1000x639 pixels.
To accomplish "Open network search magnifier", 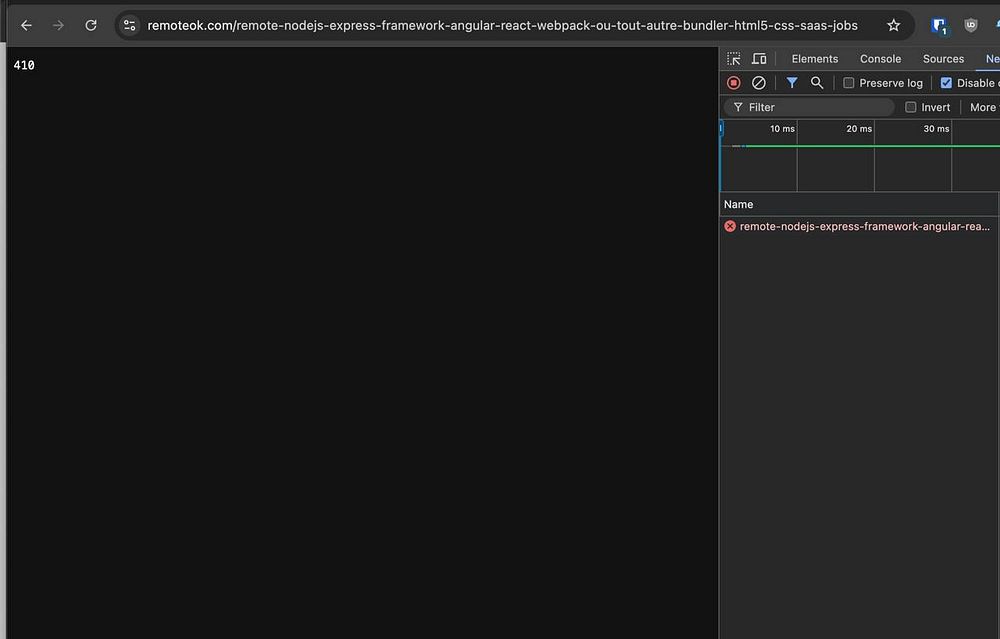I will point(816,83).
